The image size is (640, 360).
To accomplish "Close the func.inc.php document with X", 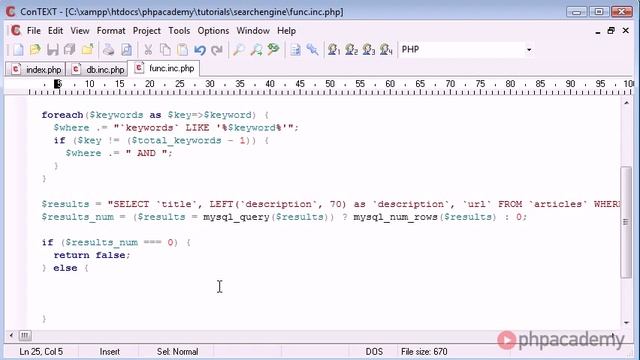I will 625,31.
